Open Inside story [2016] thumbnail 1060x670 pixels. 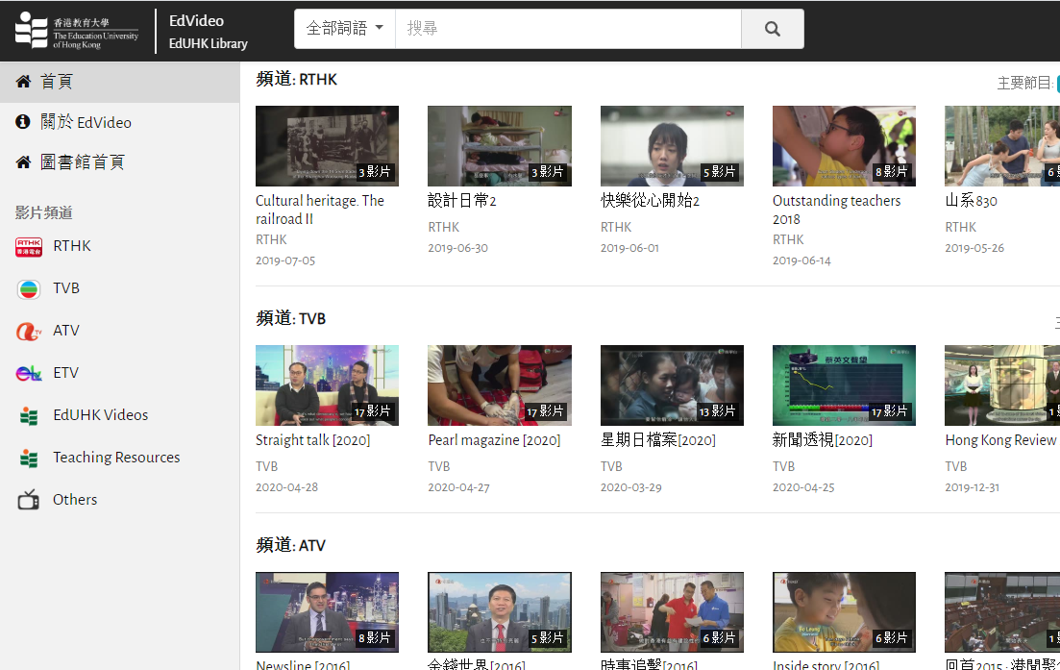point(844,613)
